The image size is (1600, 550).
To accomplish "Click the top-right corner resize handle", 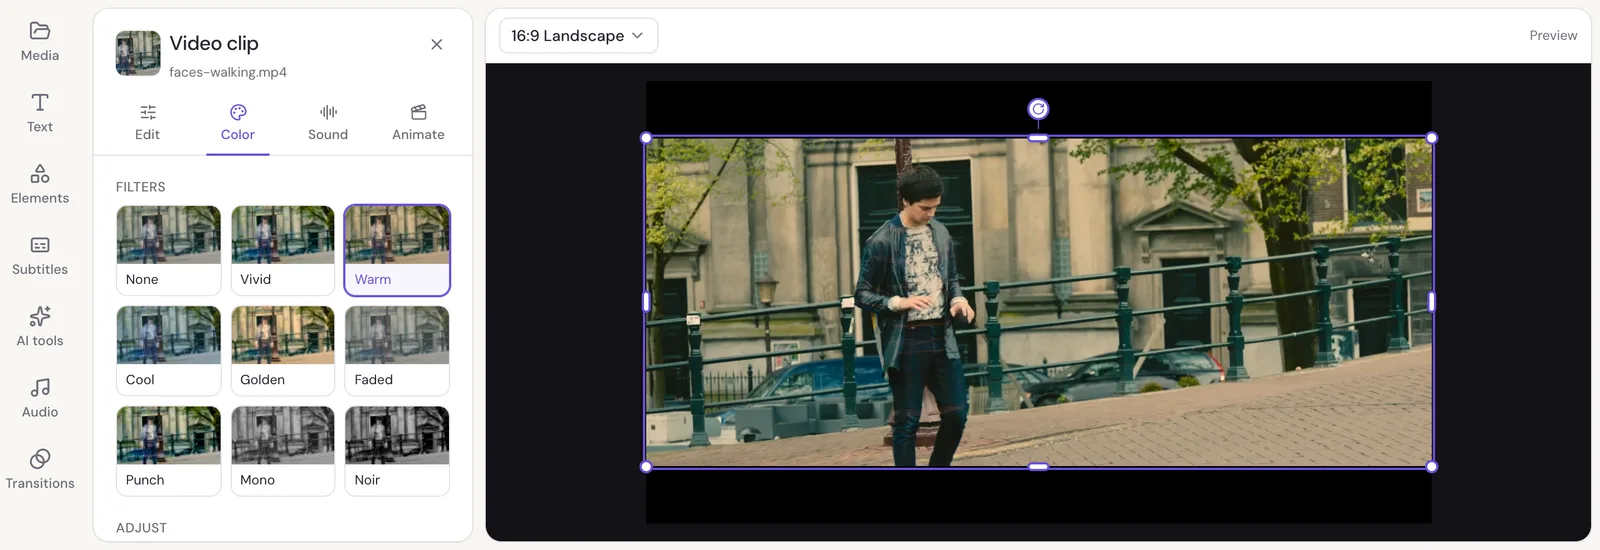I will coord(1432,138).
